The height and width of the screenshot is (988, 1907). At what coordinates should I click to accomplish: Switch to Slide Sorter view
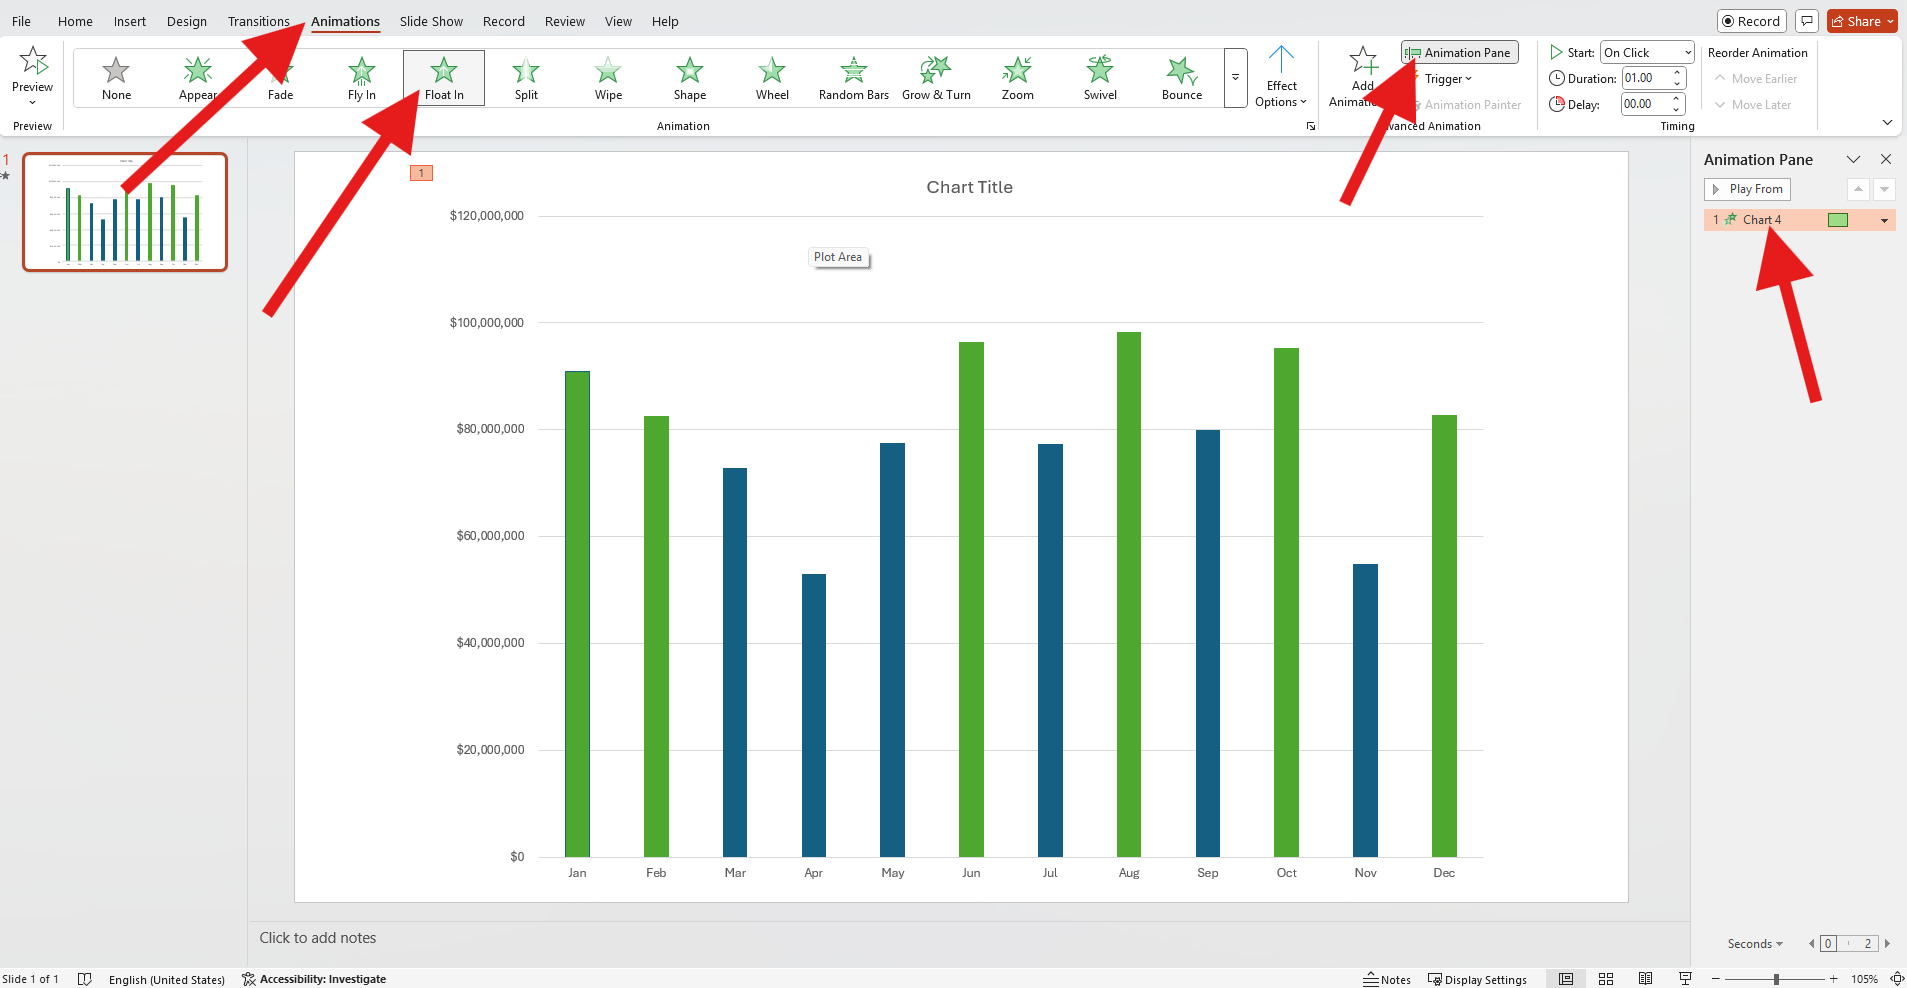tap(1607, 979)
